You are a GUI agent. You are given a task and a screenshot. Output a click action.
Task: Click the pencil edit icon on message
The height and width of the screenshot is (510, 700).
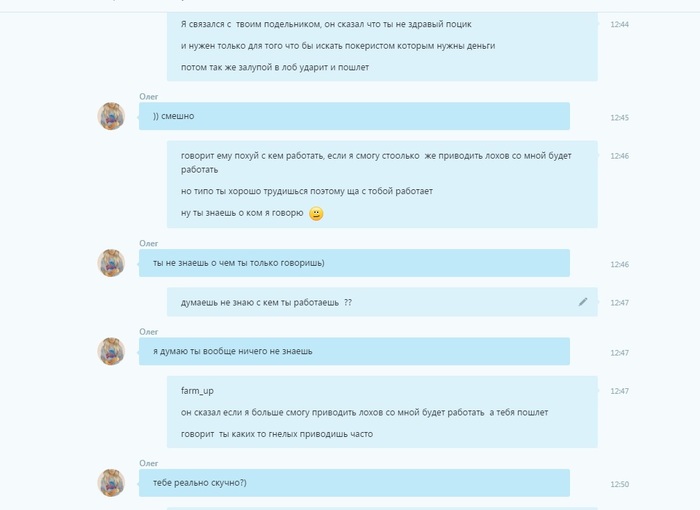tap(583, 302)
